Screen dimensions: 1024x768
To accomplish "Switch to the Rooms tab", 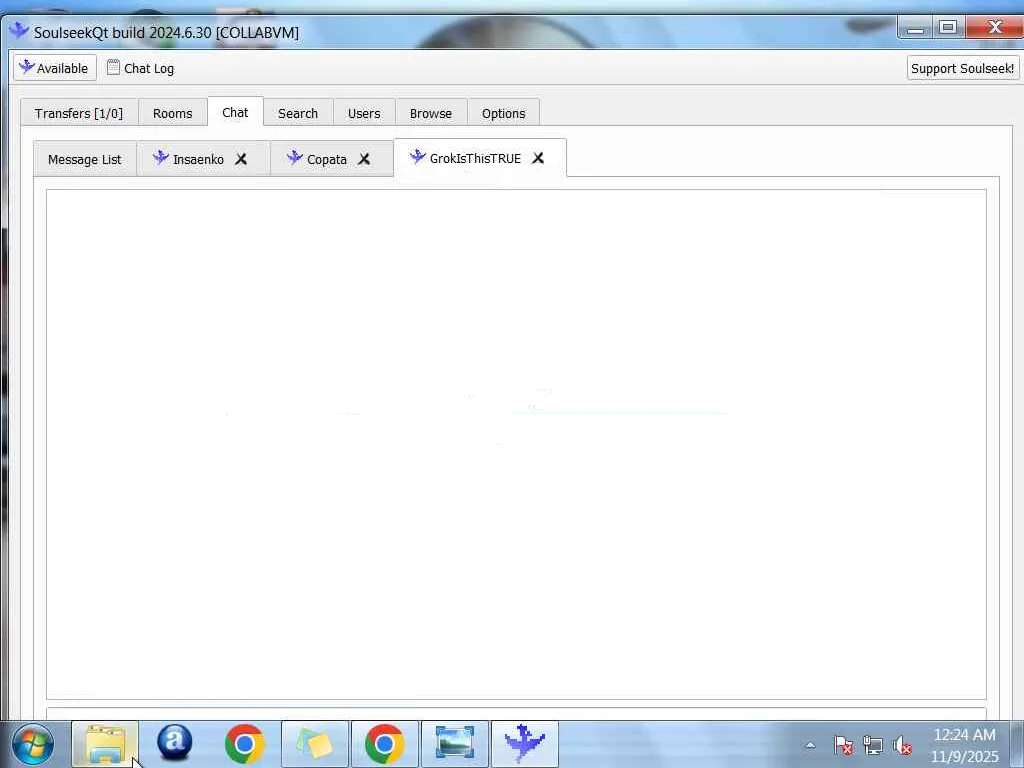I will tap(172, 113).
